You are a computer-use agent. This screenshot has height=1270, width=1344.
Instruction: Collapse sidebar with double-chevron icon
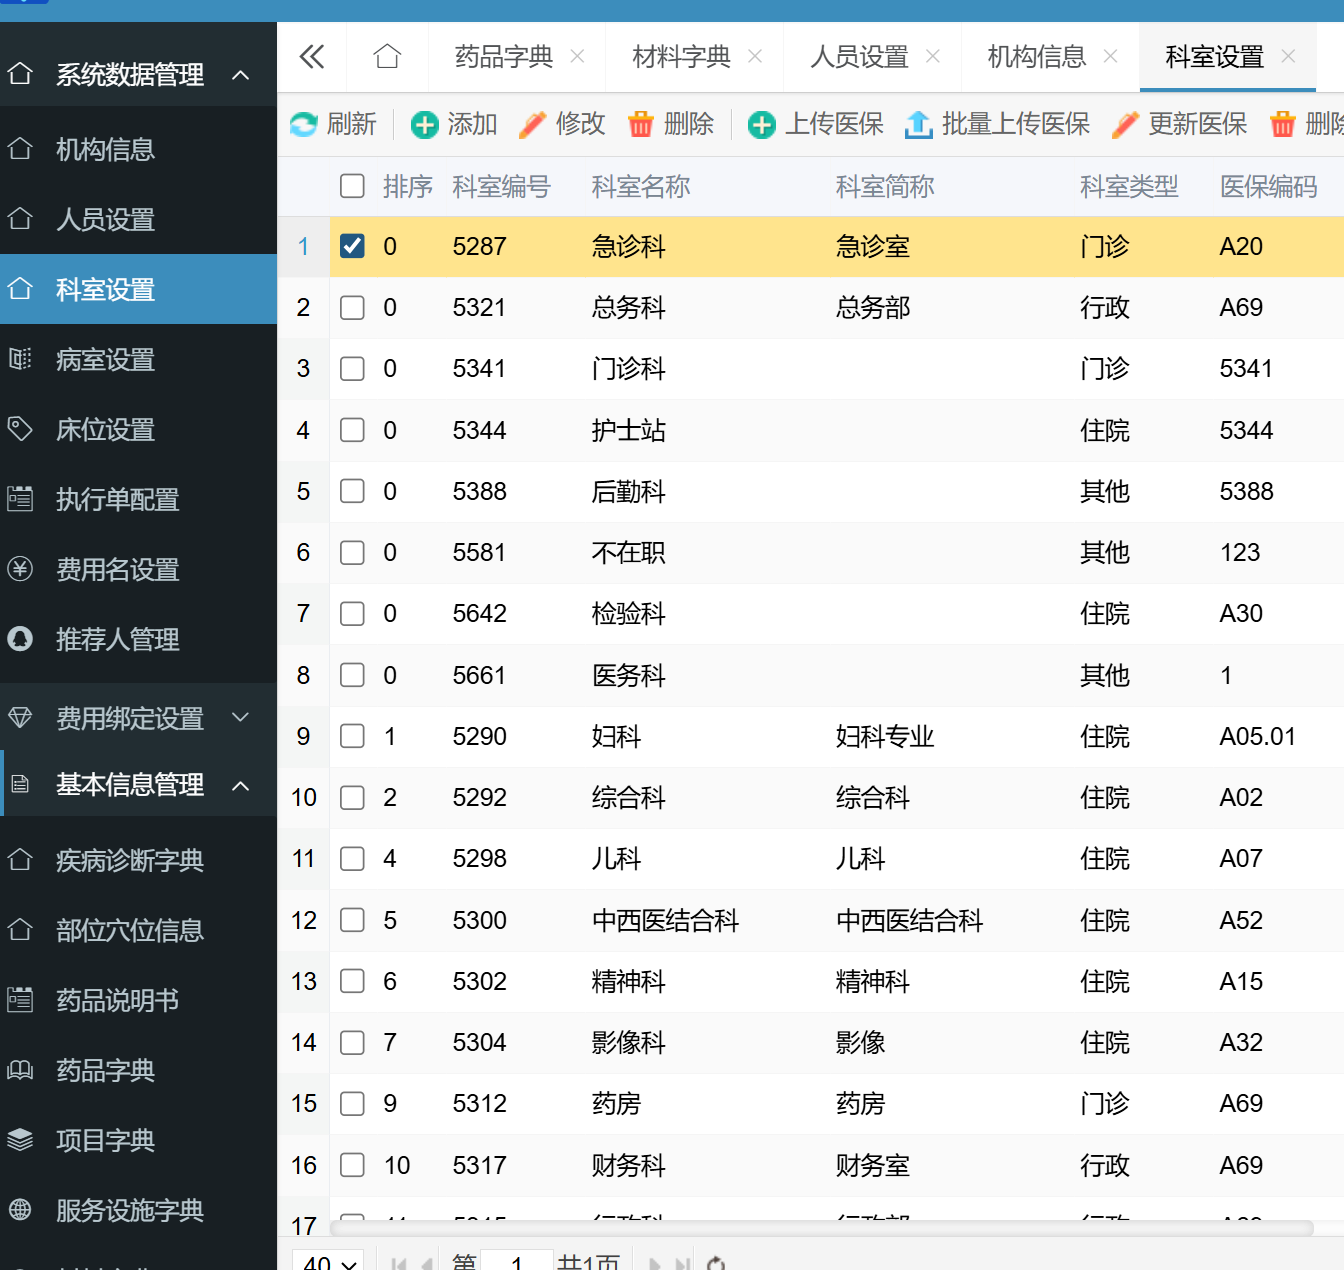(x=312, y=57)
